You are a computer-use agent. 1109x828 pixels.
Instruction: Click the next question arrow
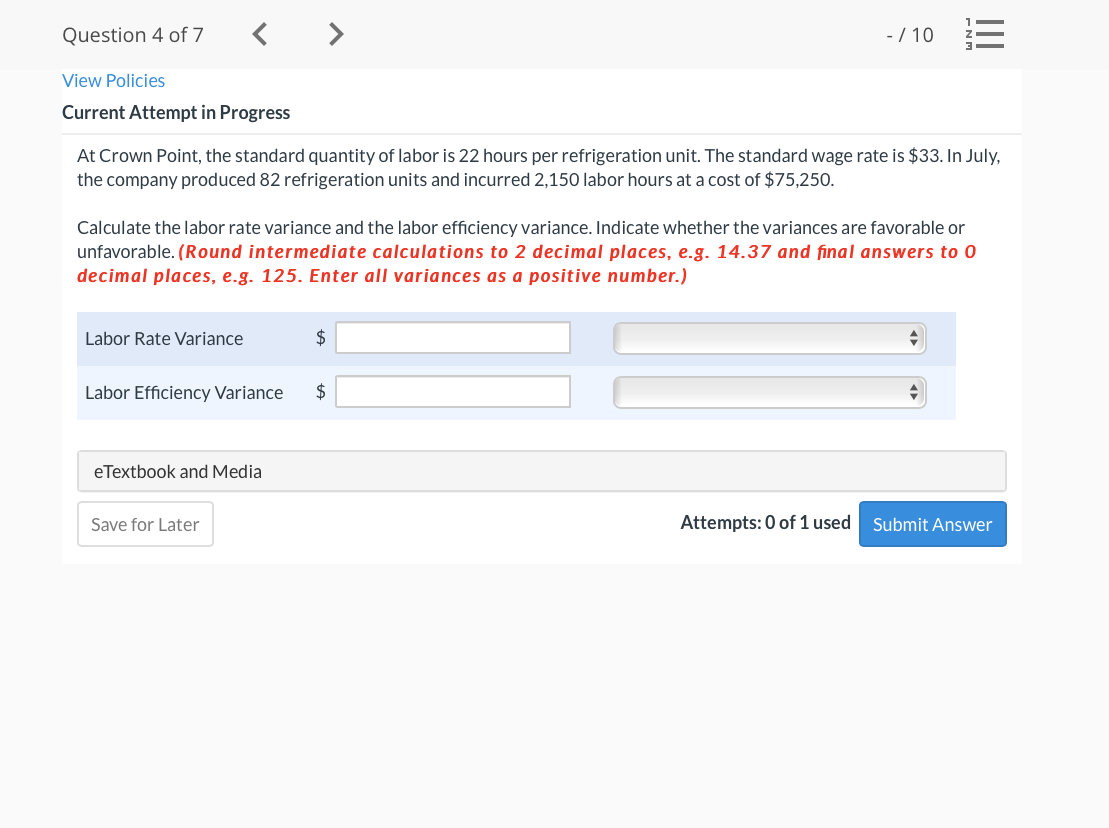coord(335,33)
